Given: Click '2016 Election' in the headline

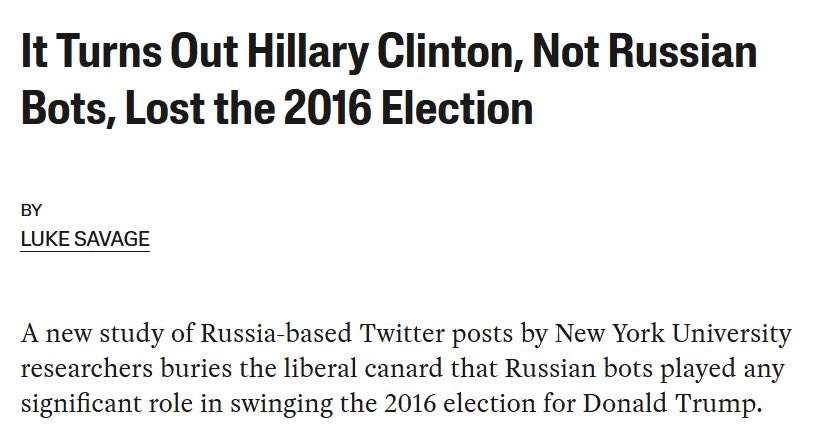Looking at the screenshot, I should pos(408,107).
